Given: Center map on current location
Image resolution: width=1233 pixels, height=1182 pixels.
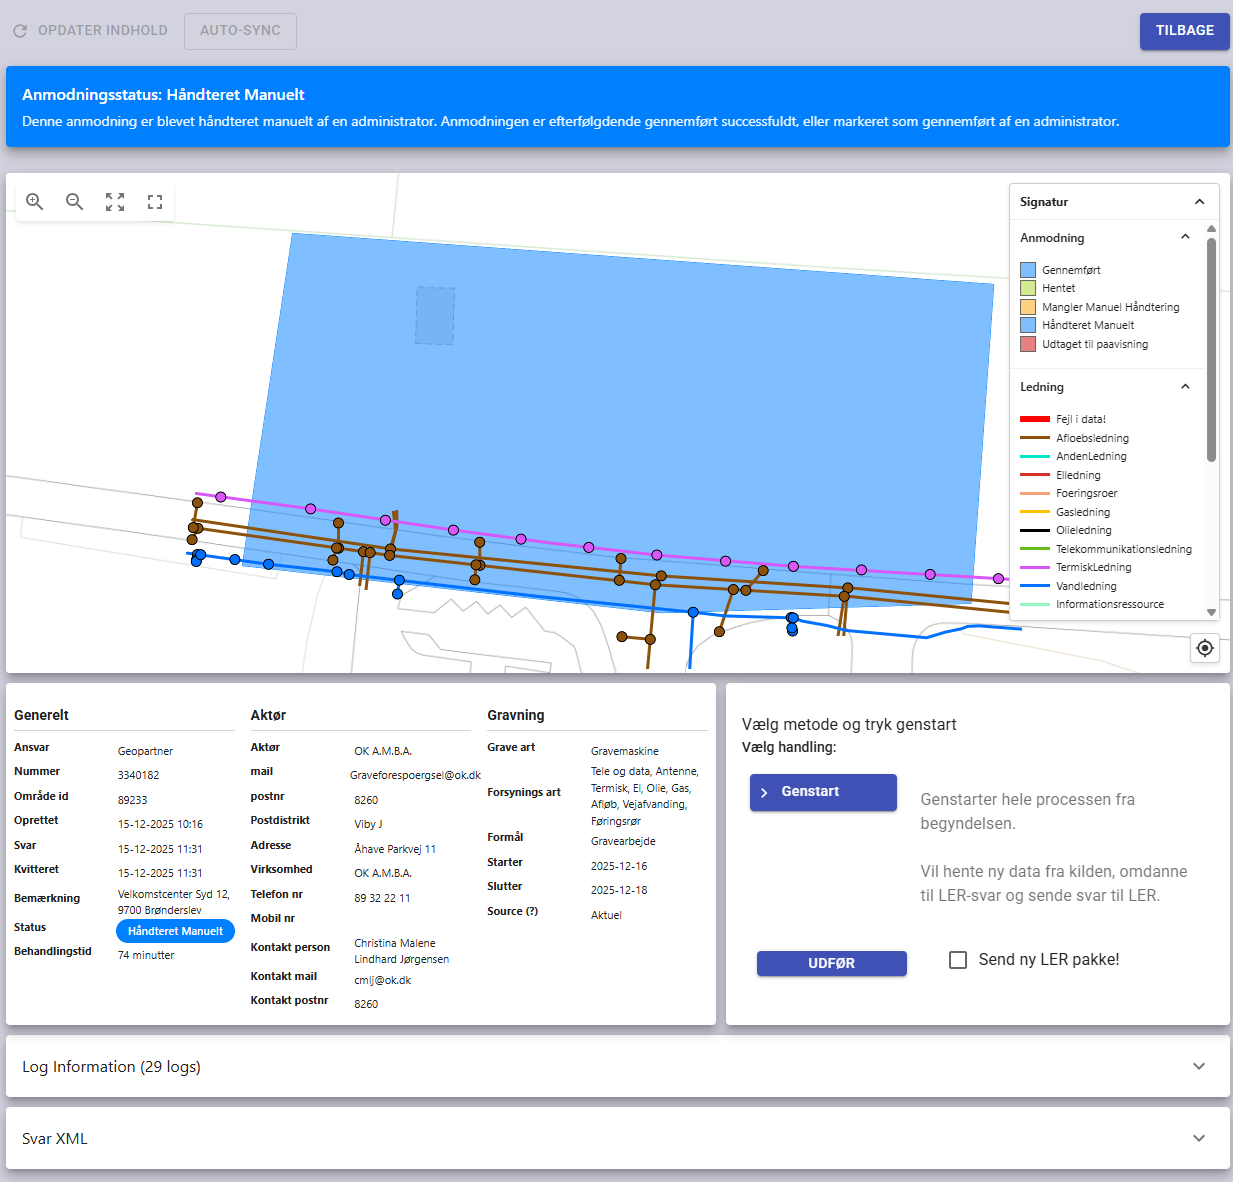Looking at the screenshot, I should (1205, 648).
